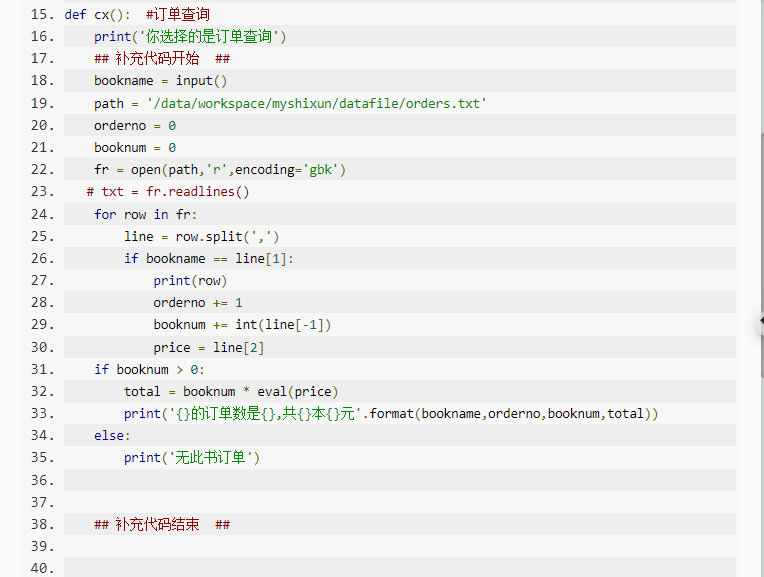The height and width of the screenshot is (577, 764).
Task: Click 'orderno += 1' on line 28
Action: (198, 303)
